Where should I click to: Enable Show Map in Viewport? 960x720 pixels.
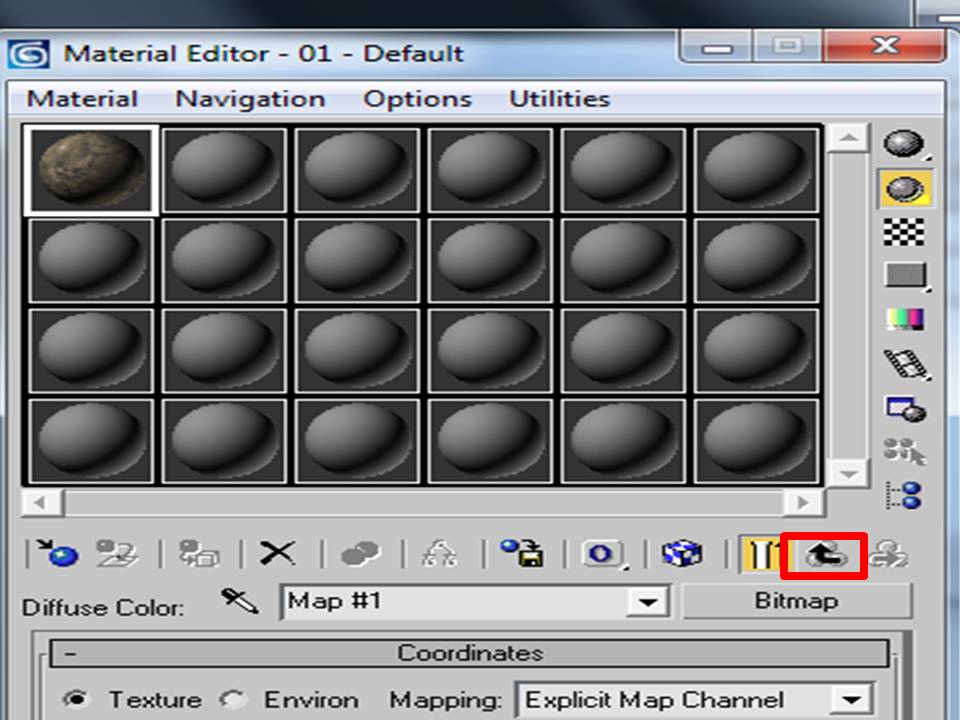click(x=685, y=553)
